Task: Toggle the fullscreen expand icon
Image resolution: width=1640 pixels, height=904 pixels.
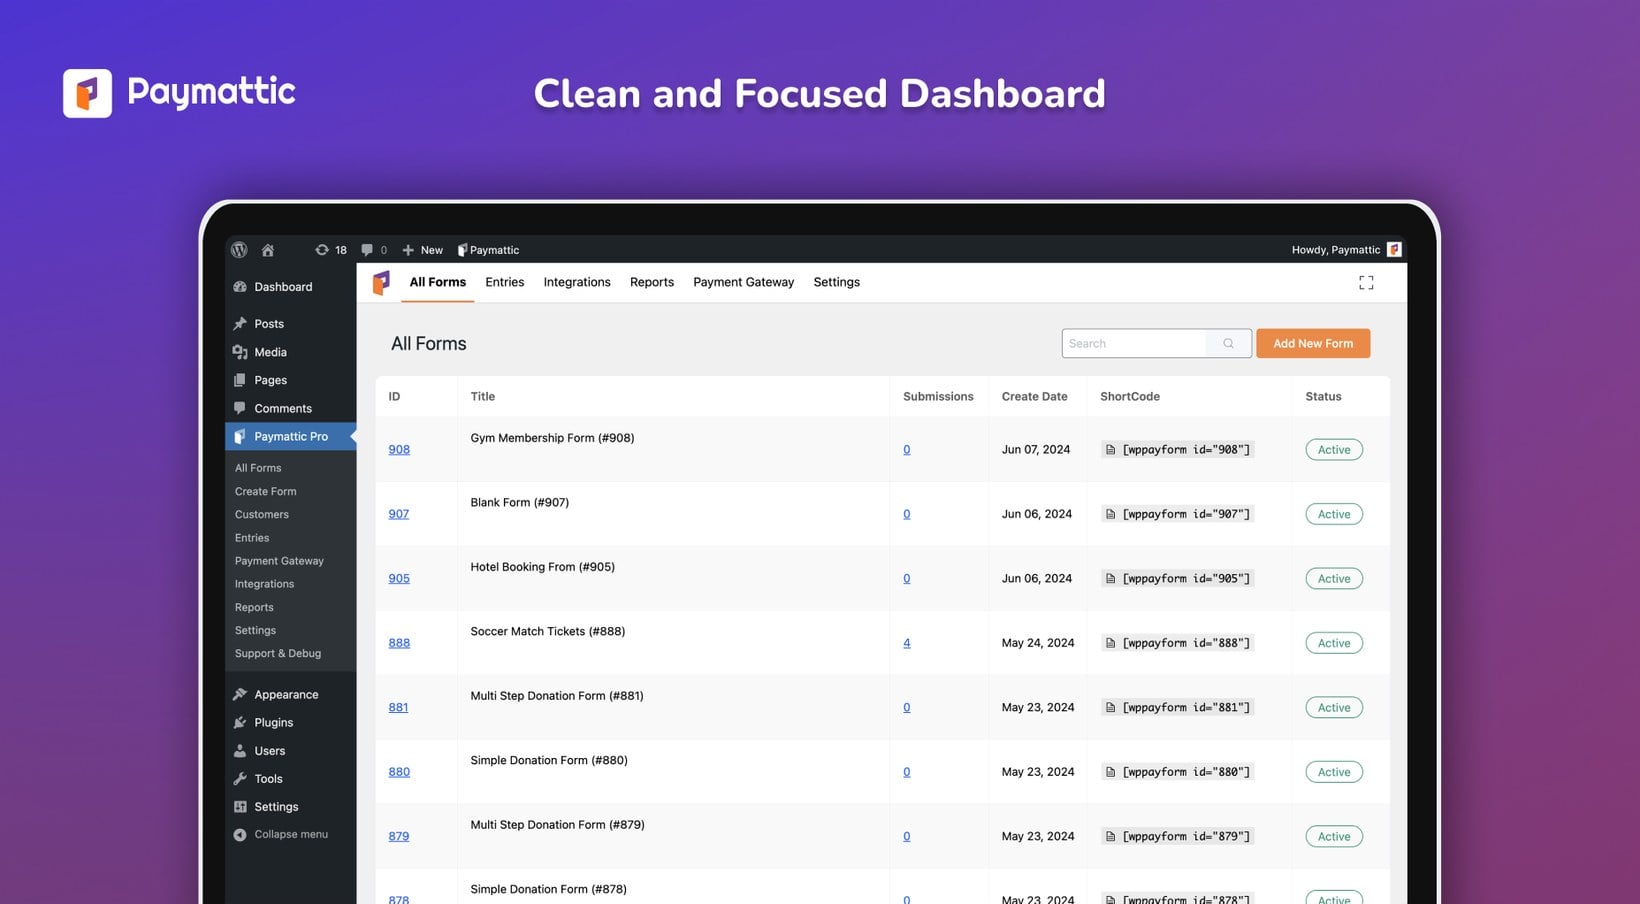Action: [1366, 283]
